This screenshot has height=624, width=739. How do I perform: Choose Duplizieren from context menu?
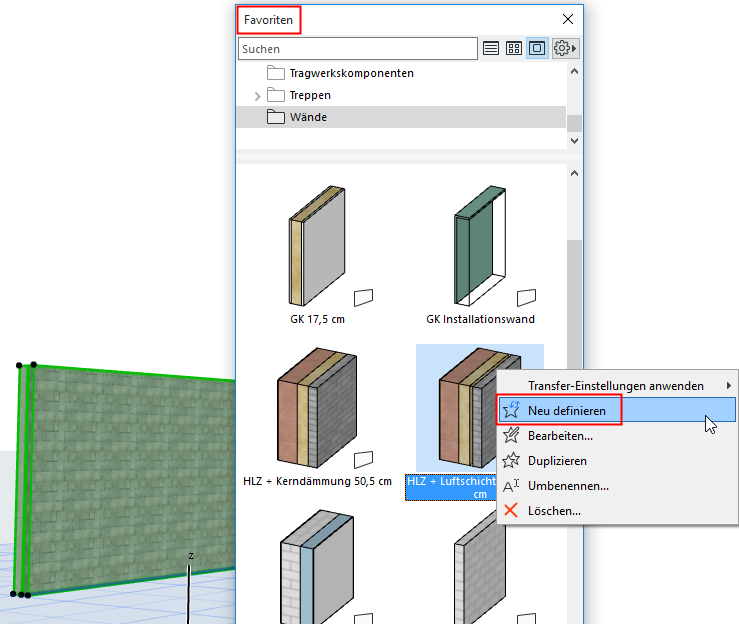click(618, 461)
